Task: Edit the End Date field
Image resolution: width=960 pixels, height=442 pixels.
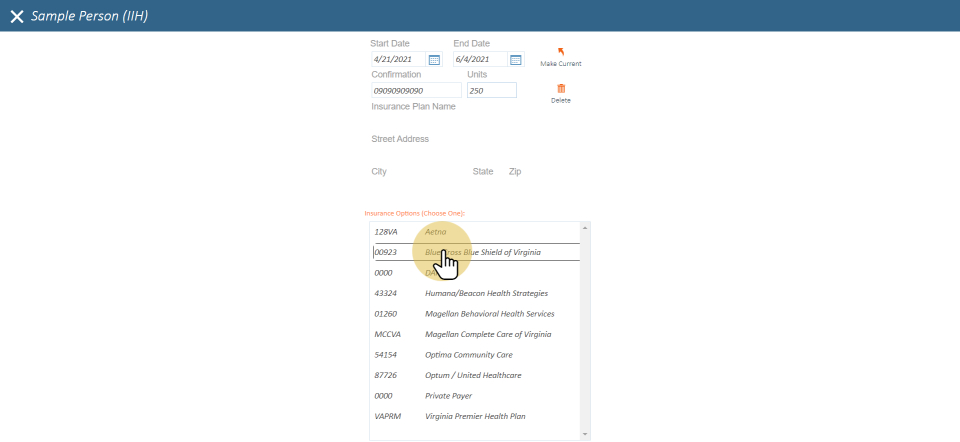Action: pos(480,60)
